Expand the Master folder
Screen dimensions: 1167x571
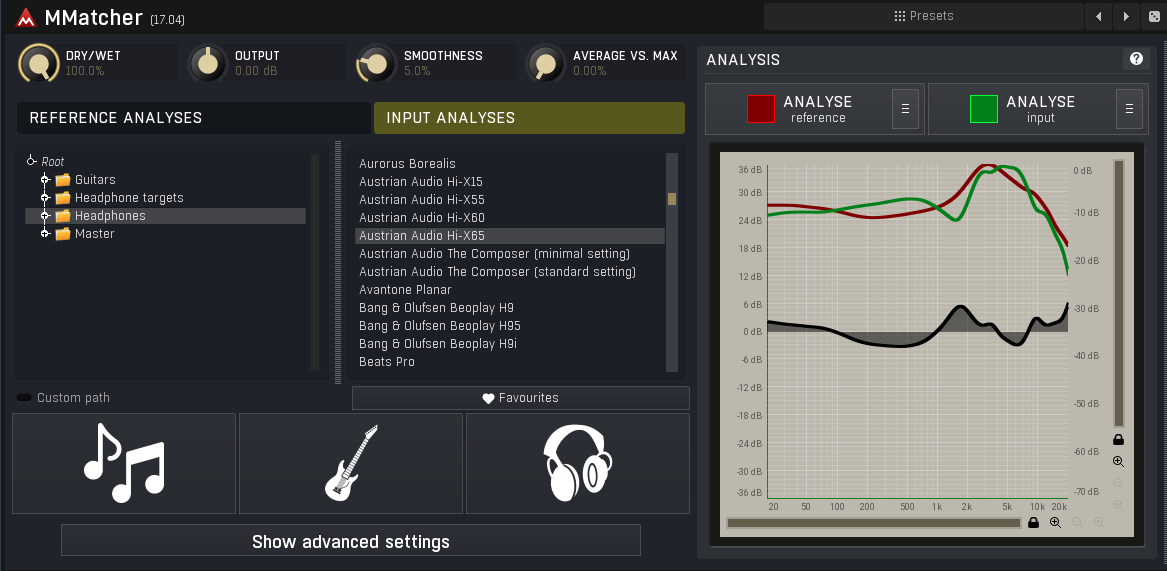pos(45,233)
